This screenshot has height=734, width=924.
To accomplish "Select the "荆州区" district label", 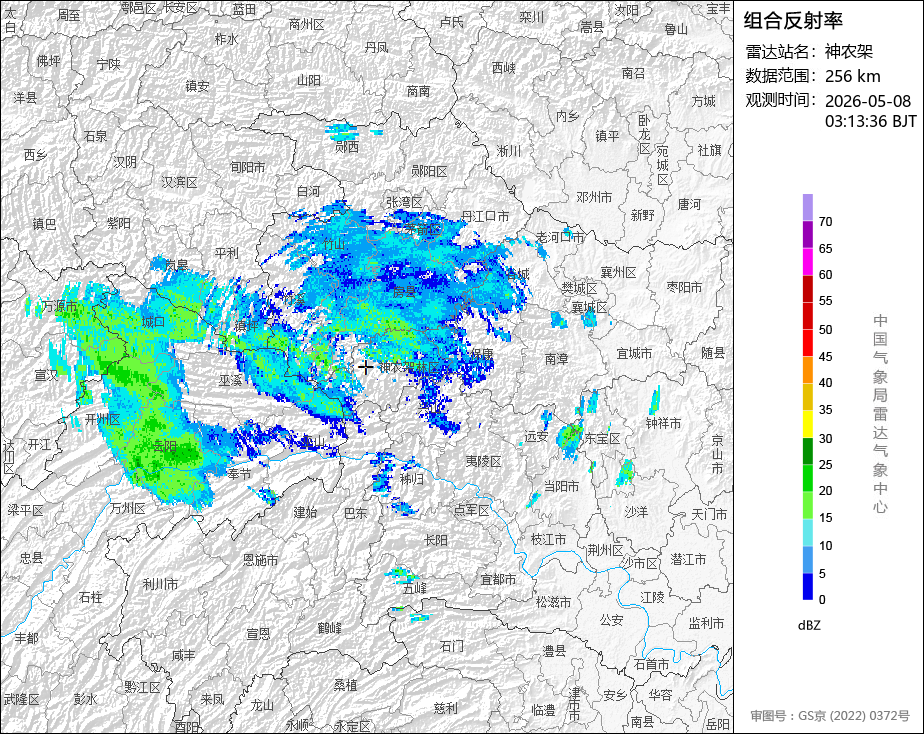I will tap(605, 550).
